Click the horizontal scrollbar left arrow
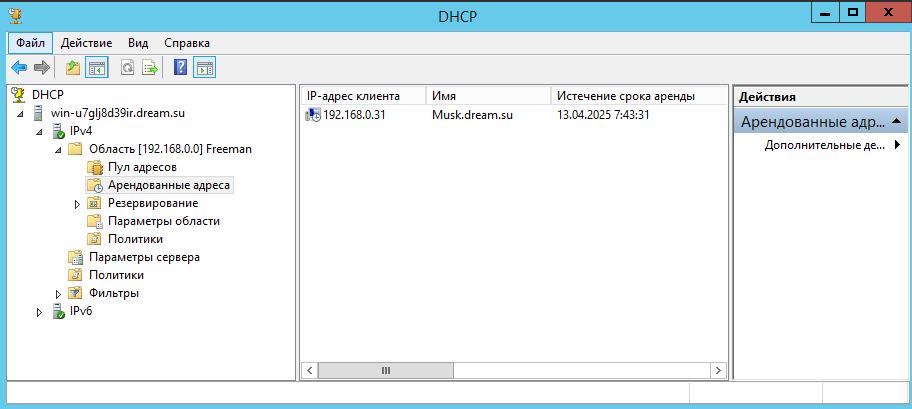This screenshot has width=912, height=409. 310,370
